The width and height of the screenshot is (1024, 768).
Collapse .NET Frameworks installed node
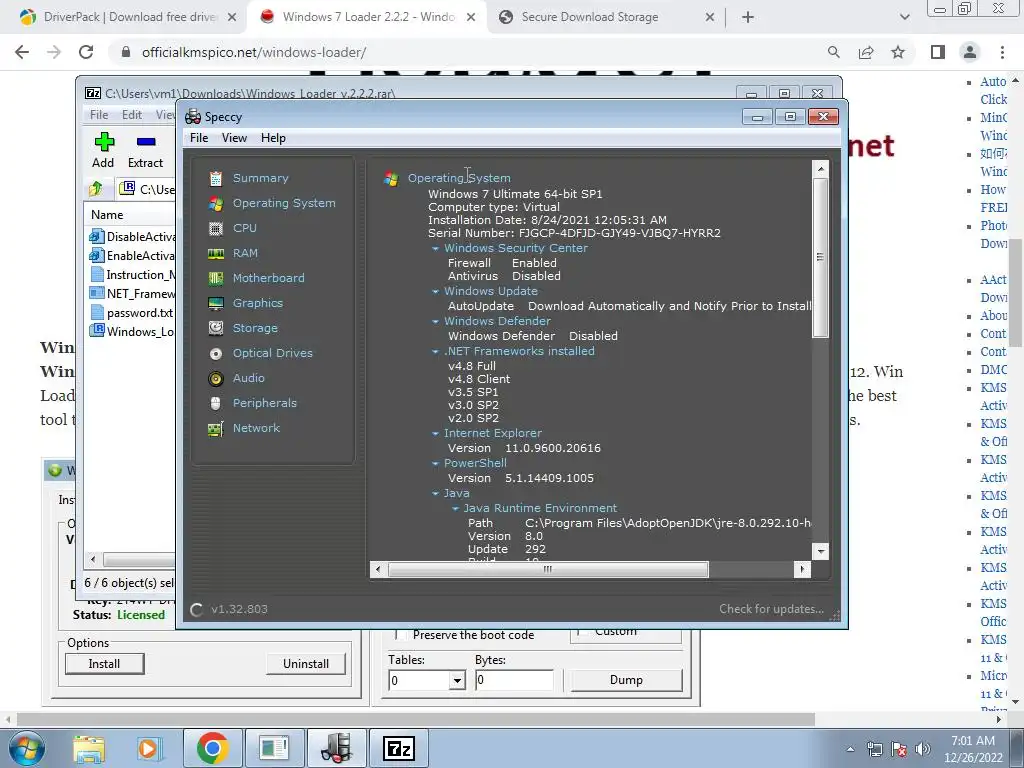pyautogui.click(x=435, y=351)
